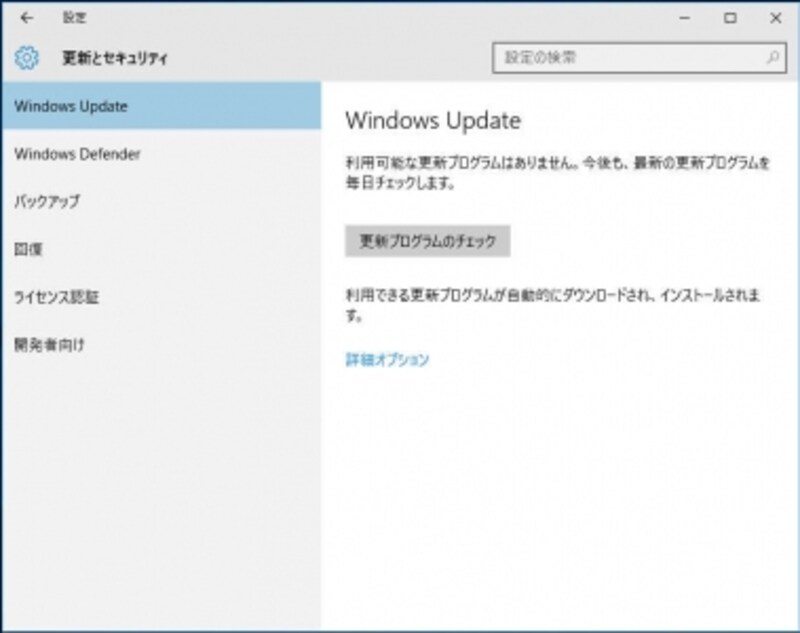This screenshot has width=800, height=633.
Task: Open the ライセンス認証 section
Action: coord(162,297)
